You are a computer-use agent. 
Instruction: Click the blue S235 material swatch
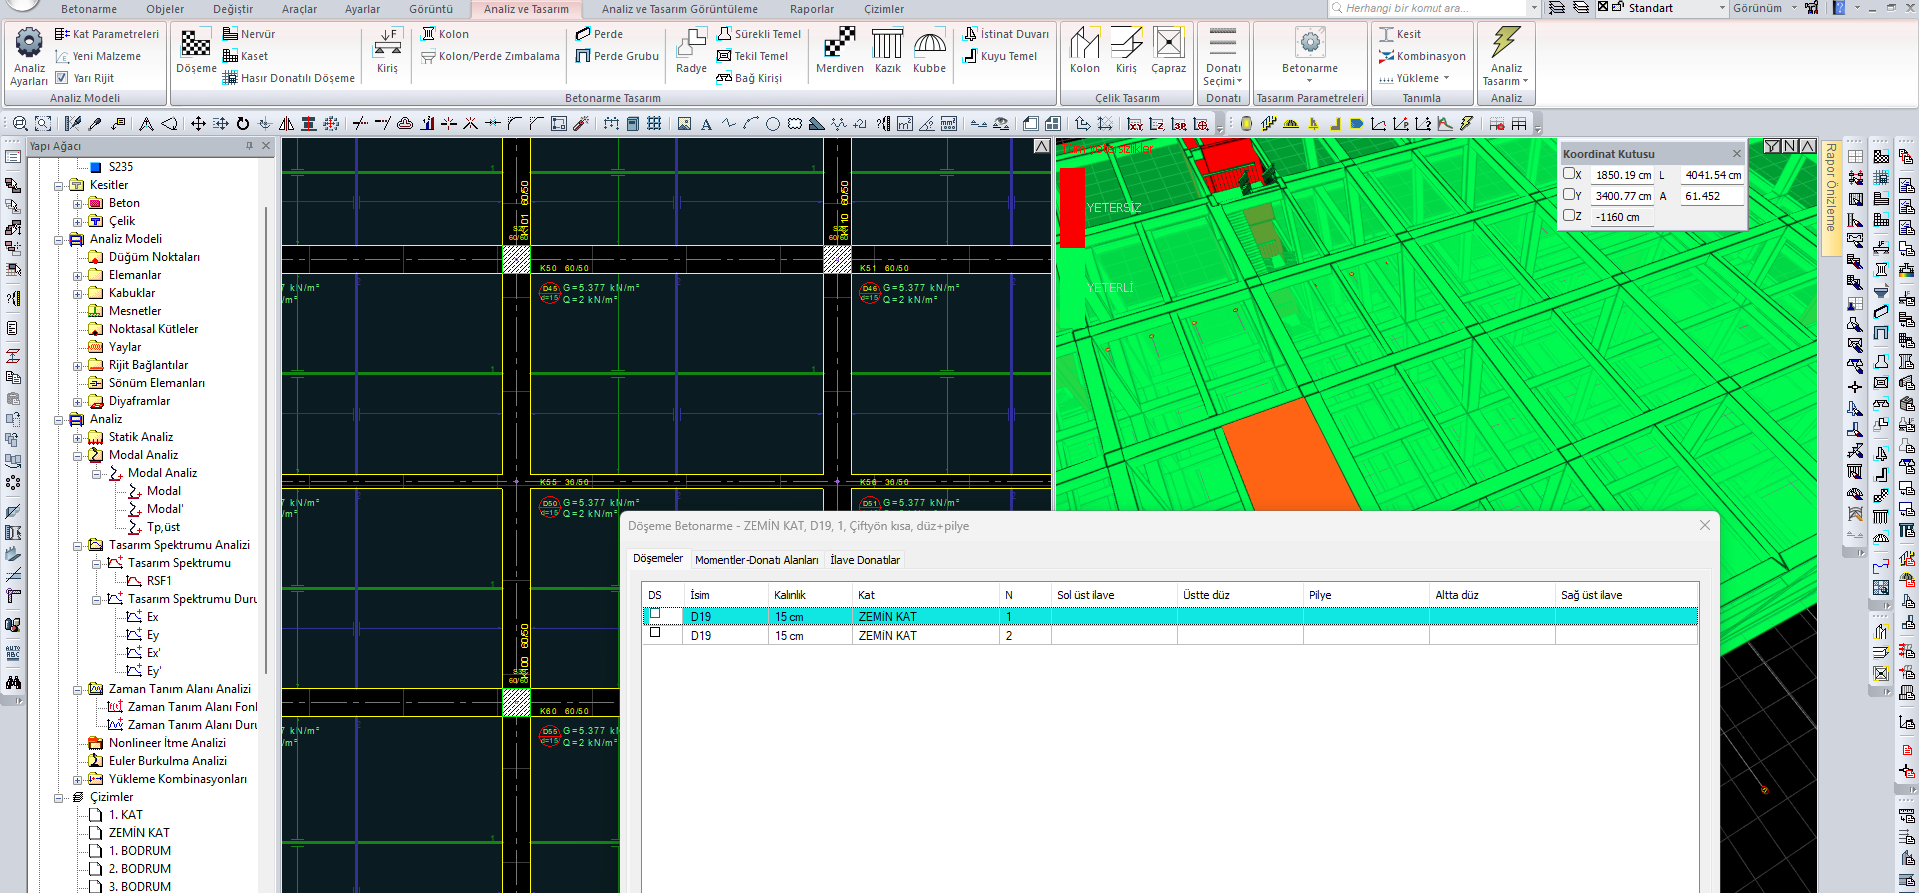pos(96,167)
